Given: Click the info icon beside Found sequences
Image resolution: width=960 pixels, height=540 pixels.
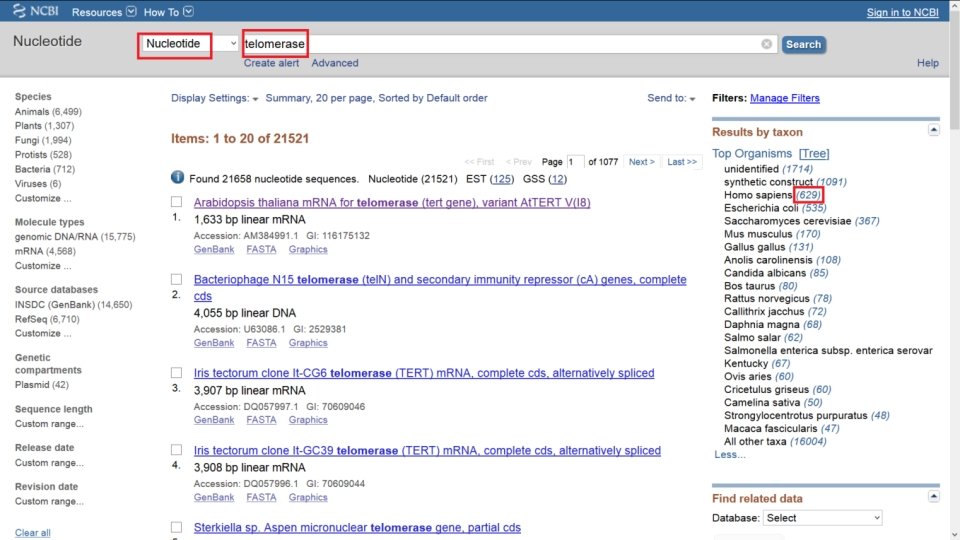Looking at the screenshot, I should coord(178,178).
